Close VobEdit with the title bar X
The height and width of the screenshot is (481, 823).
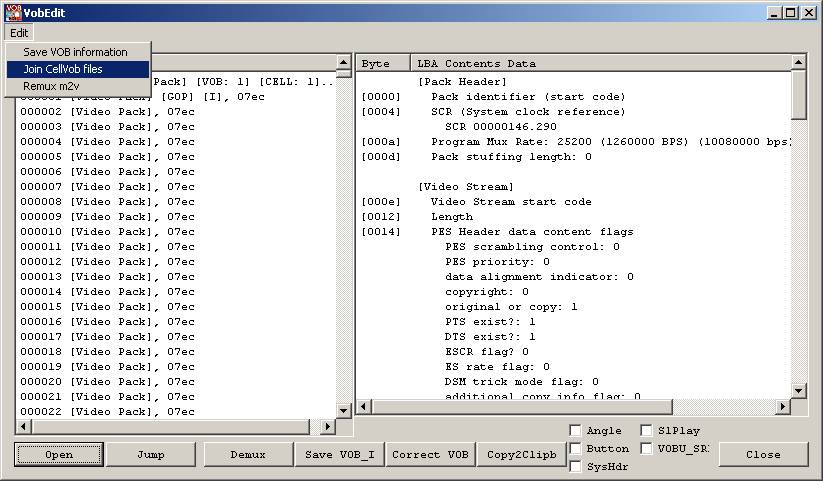click(809, 13)
